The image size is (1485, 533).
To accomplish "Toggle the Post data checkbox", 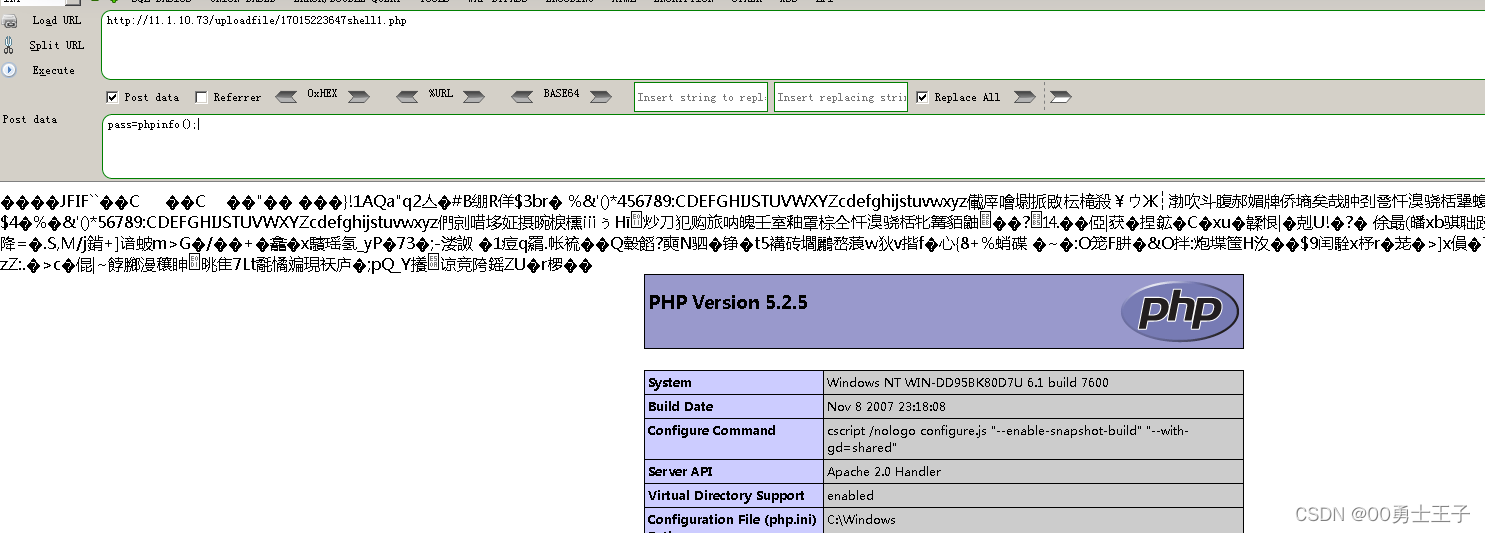I will click(113, 97).
